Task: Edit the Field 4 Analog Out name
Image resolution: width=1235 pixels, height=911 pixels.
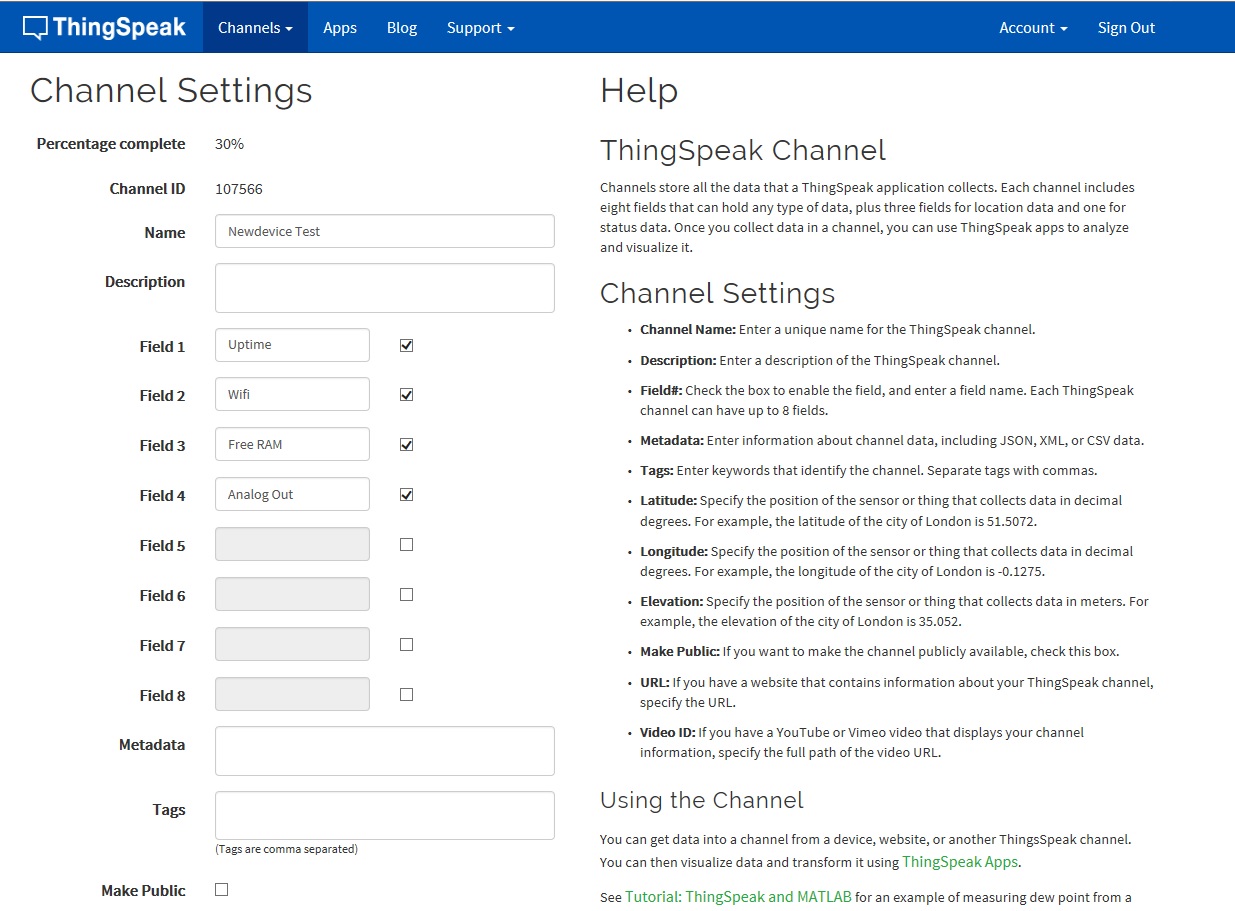Action: pyautogui.click(x=292, y=494)
